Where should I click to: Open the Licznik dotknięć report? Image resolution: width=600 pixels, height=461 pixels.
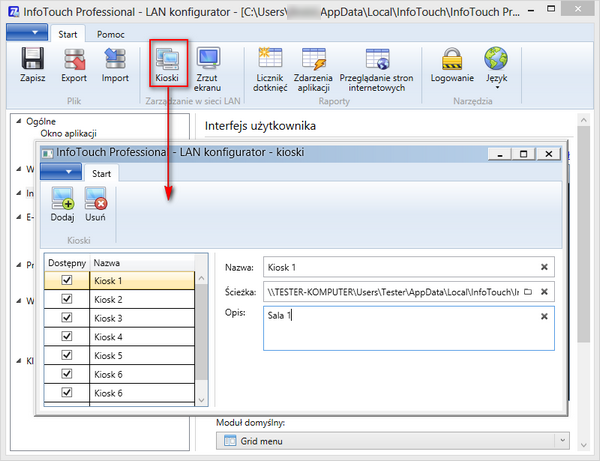[x=270, y=69]
